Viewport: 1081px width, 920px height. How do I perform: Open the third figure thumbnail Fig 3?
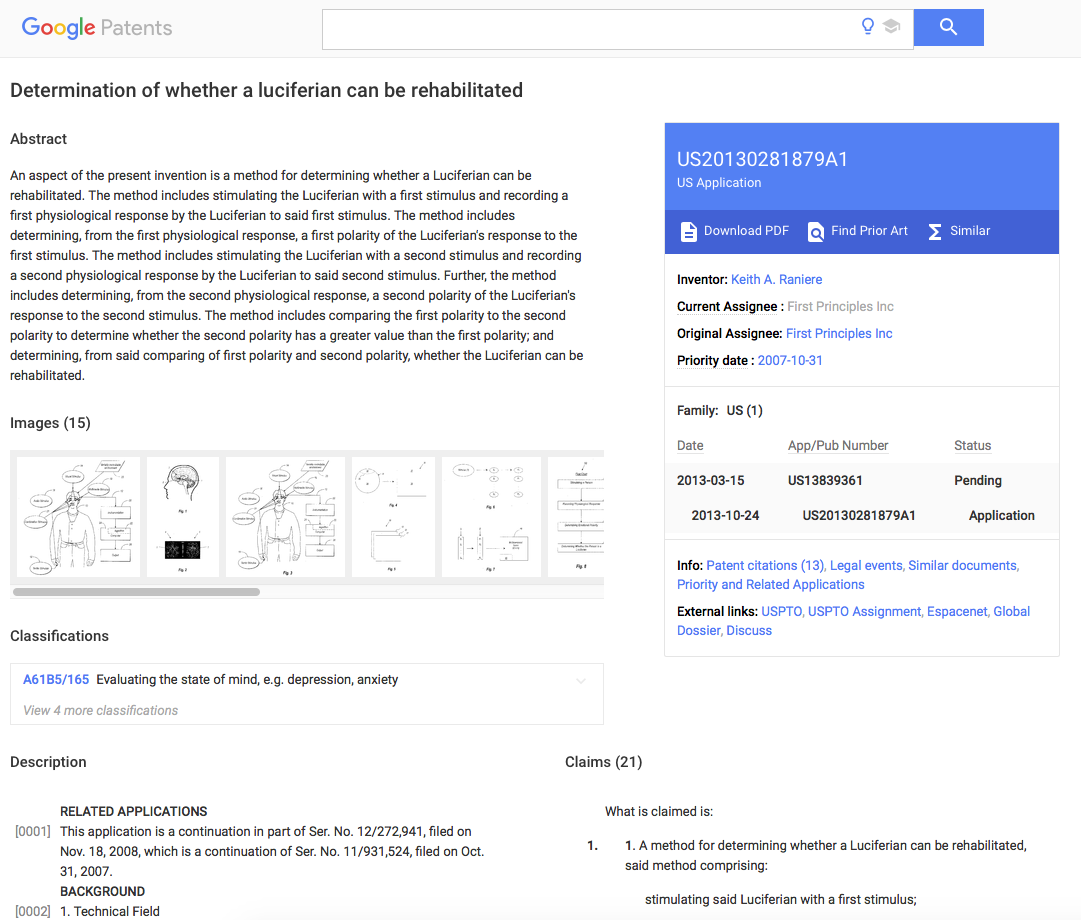pyautogui.click(x=285, y=517)
